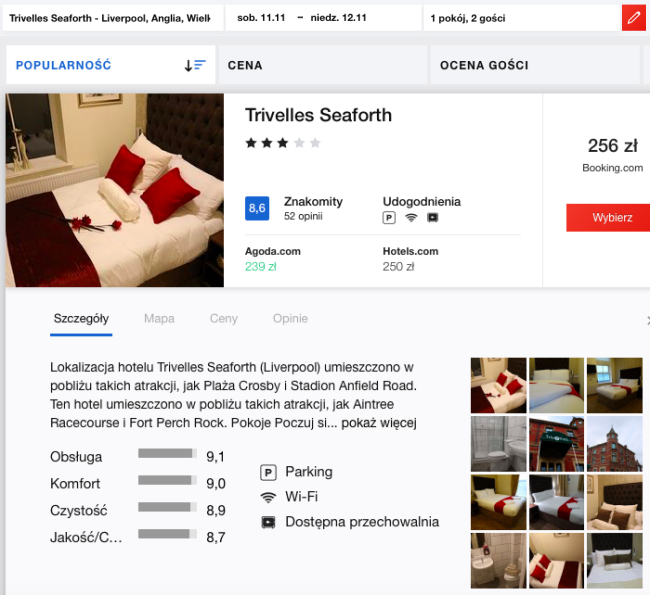
Task: Sort results by Ocena gości
Action: (484, 65)
